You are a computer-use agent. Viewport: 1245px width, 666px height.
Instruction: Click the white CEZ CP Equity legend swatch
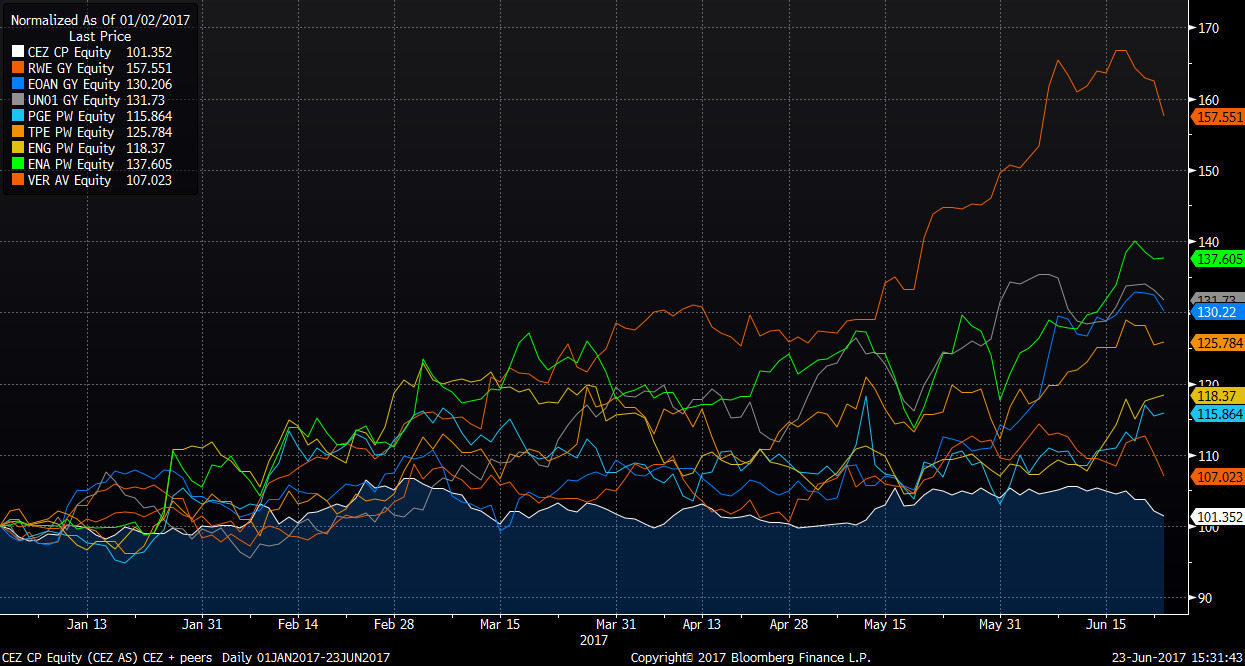(16, 52)
